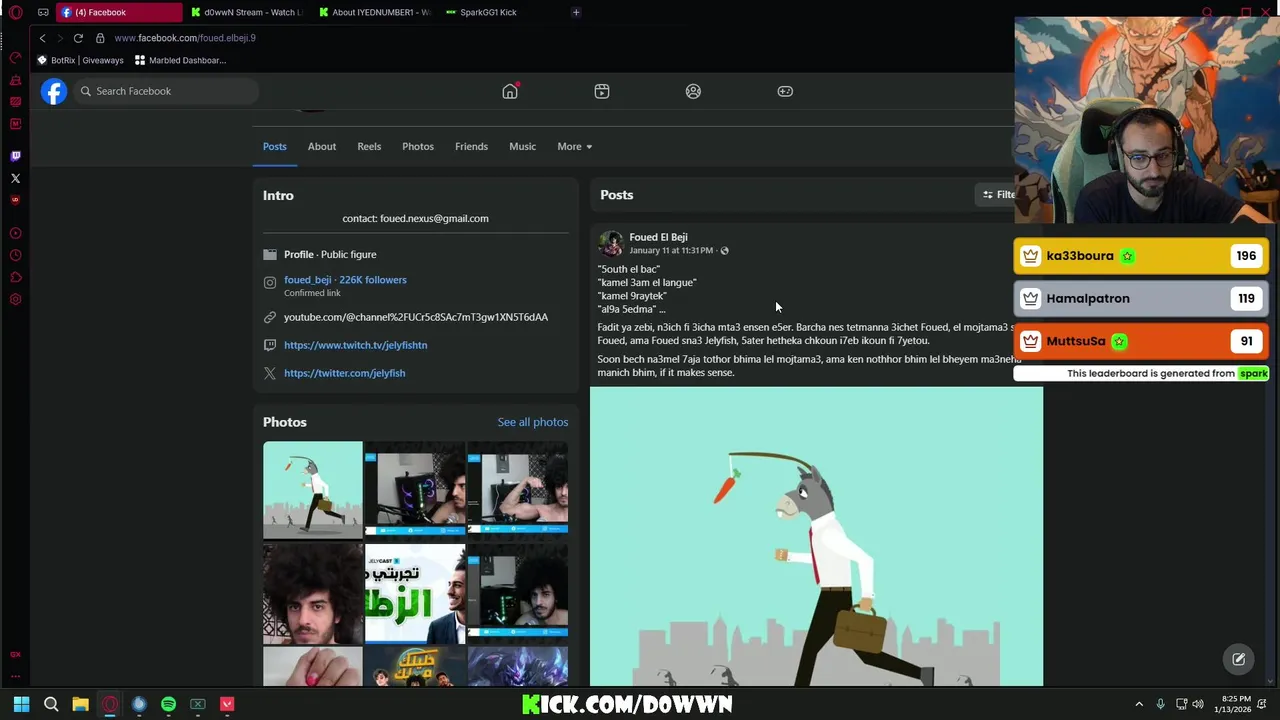
Task: Click ka33boura leaderboard entry
Action: [1141, 256]
